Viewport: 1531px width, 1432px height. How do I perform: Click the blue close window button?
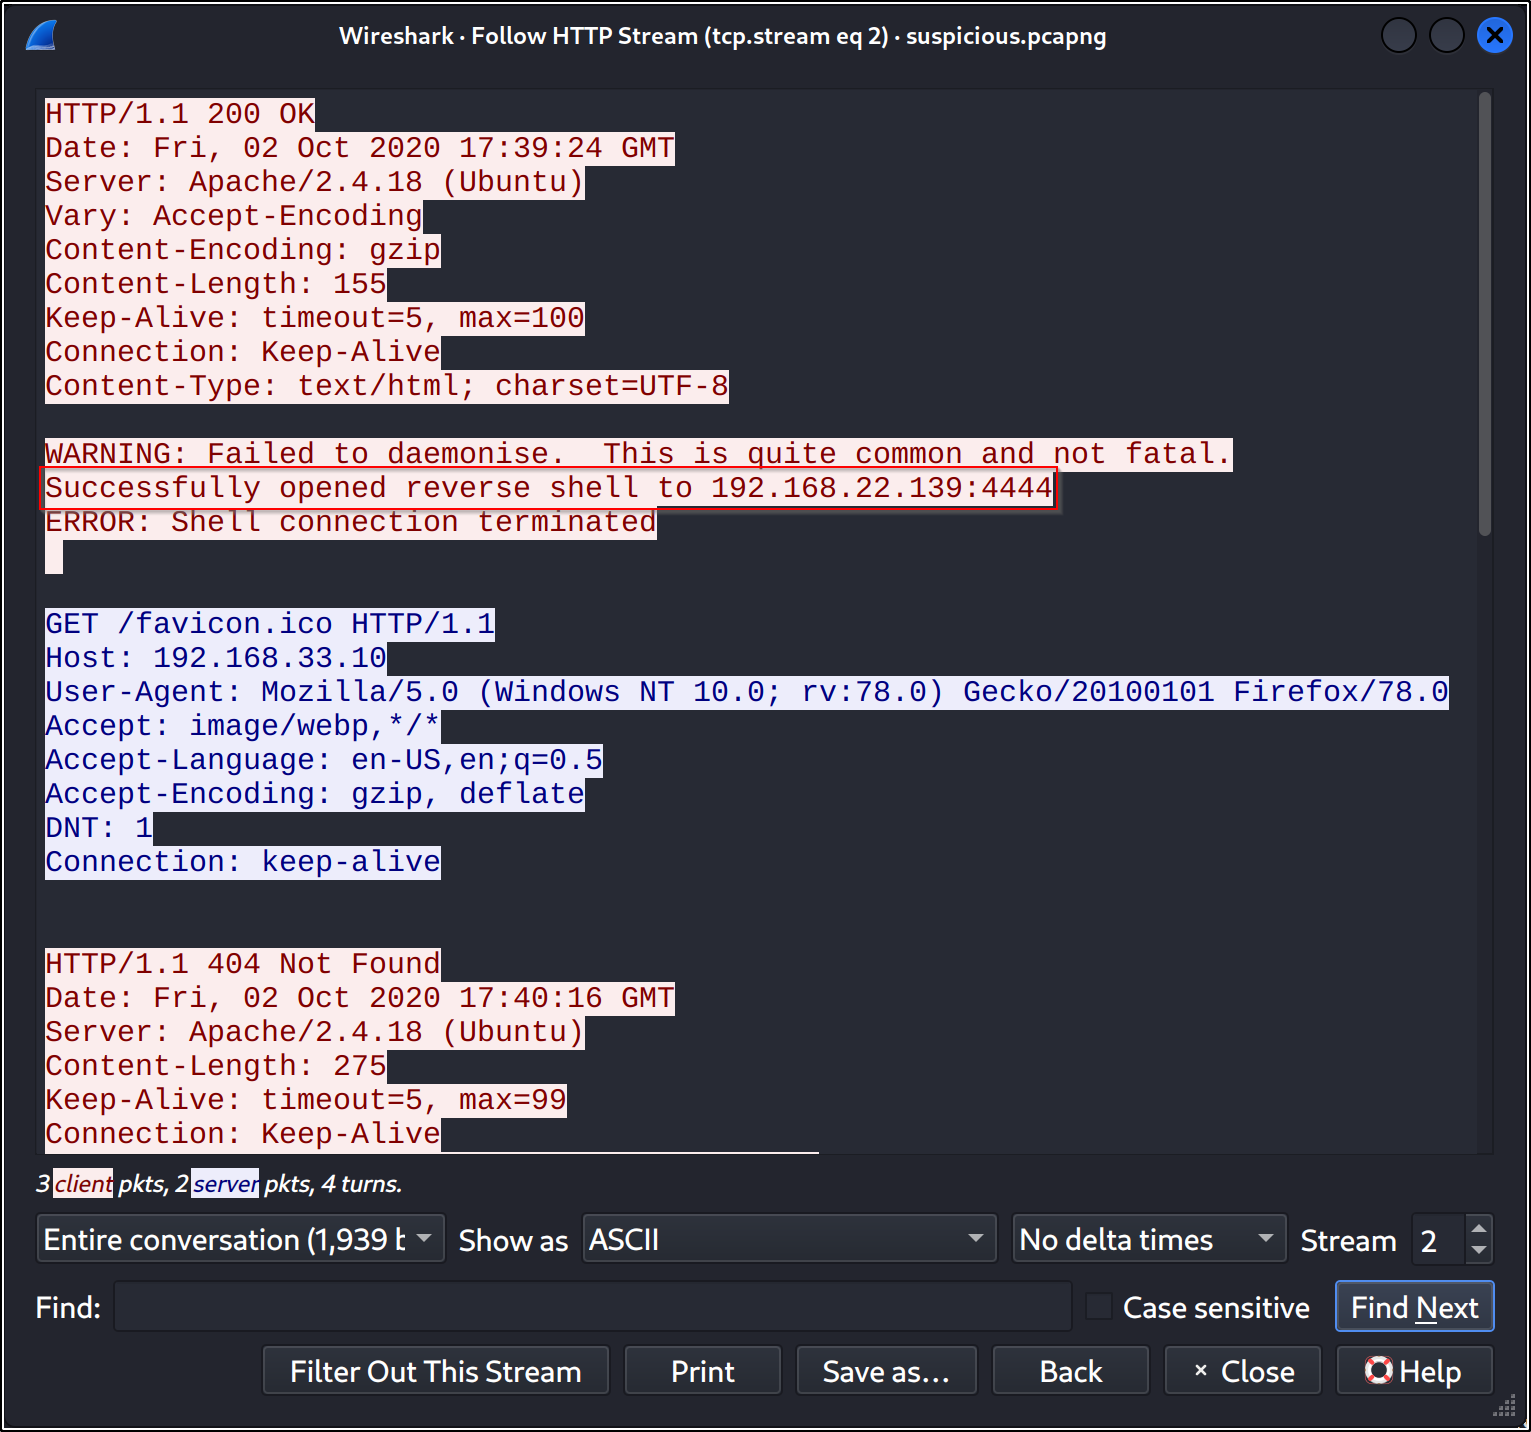[x=1494, y=36]
